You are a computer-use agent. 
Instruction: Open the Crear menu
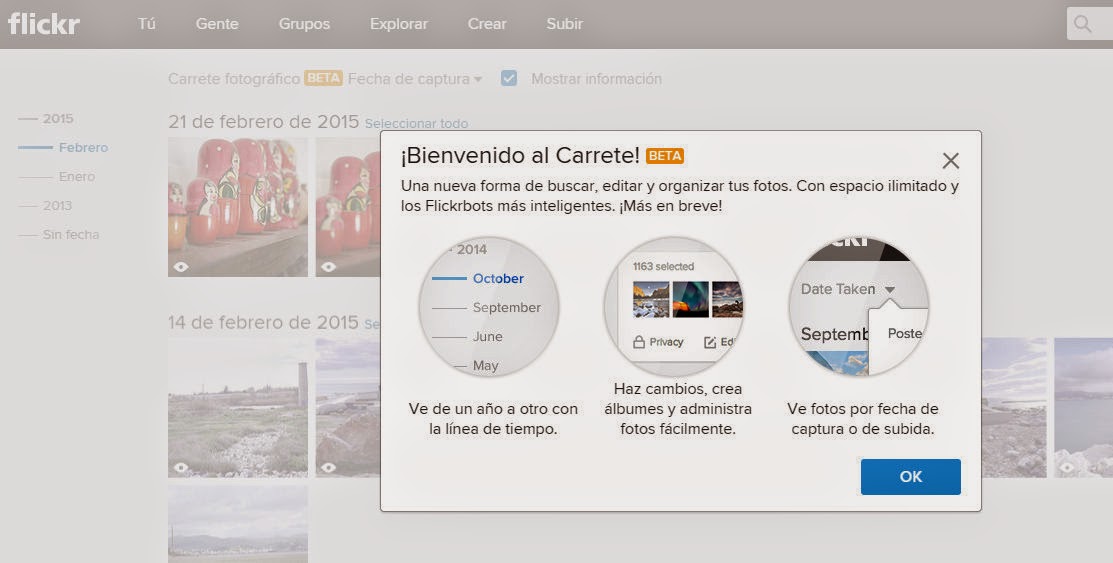pos(487,23)
